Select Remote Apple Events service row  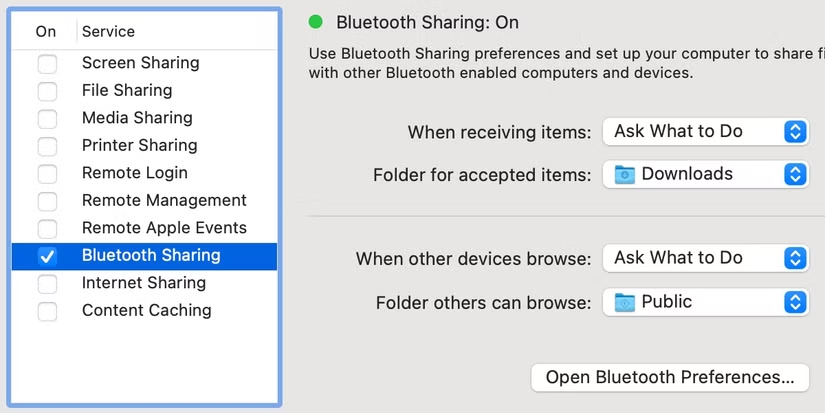[164, 228]
